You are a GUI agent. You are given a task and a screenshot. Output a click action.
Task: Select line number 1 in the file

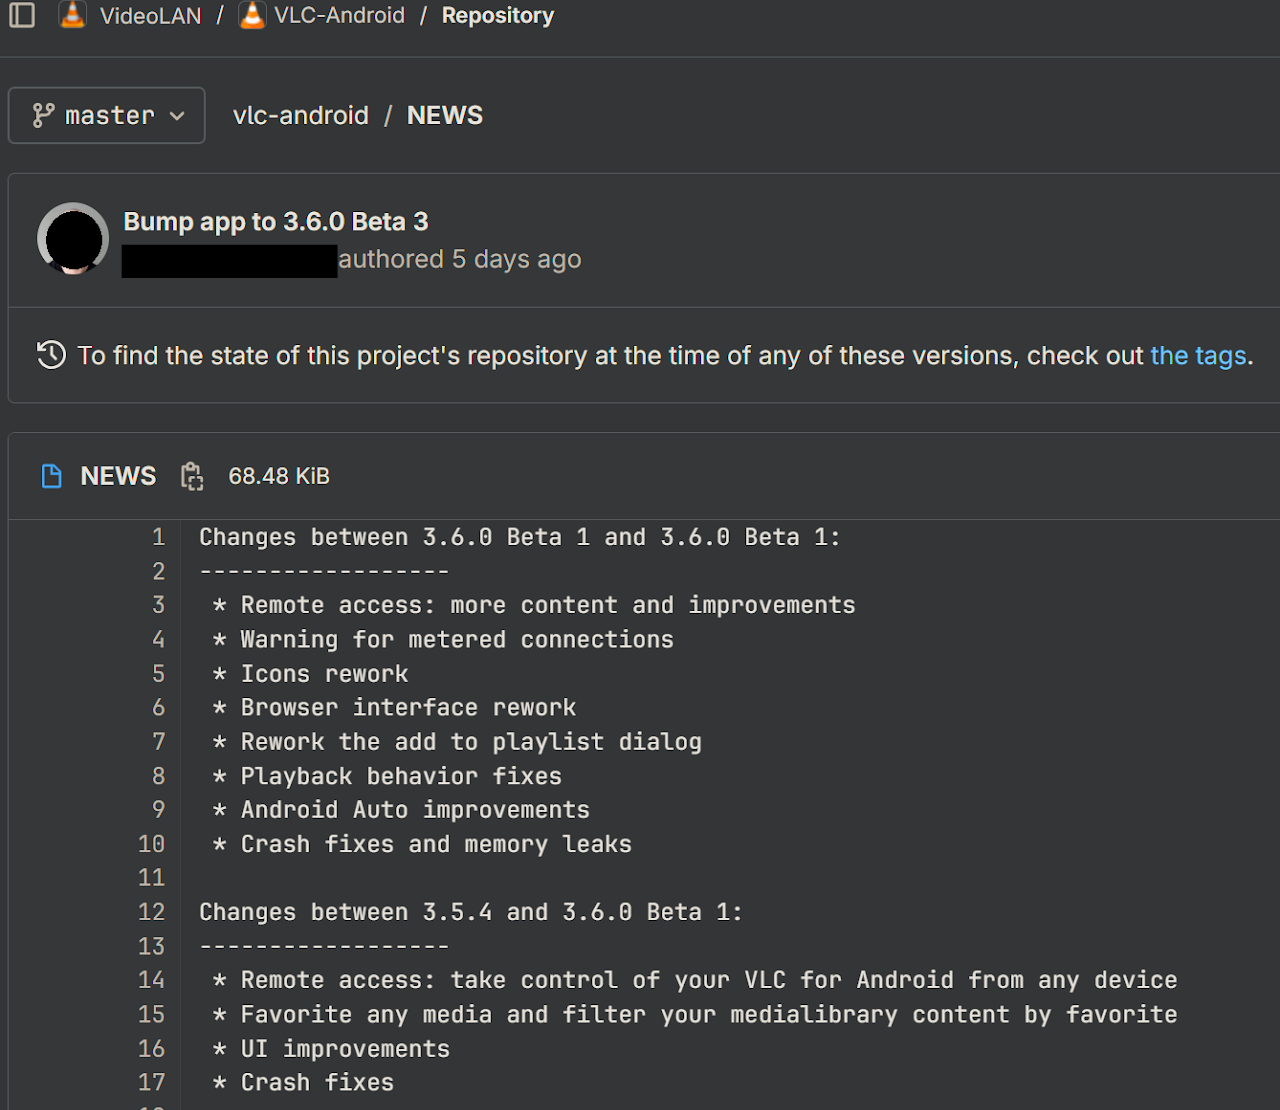158,537
